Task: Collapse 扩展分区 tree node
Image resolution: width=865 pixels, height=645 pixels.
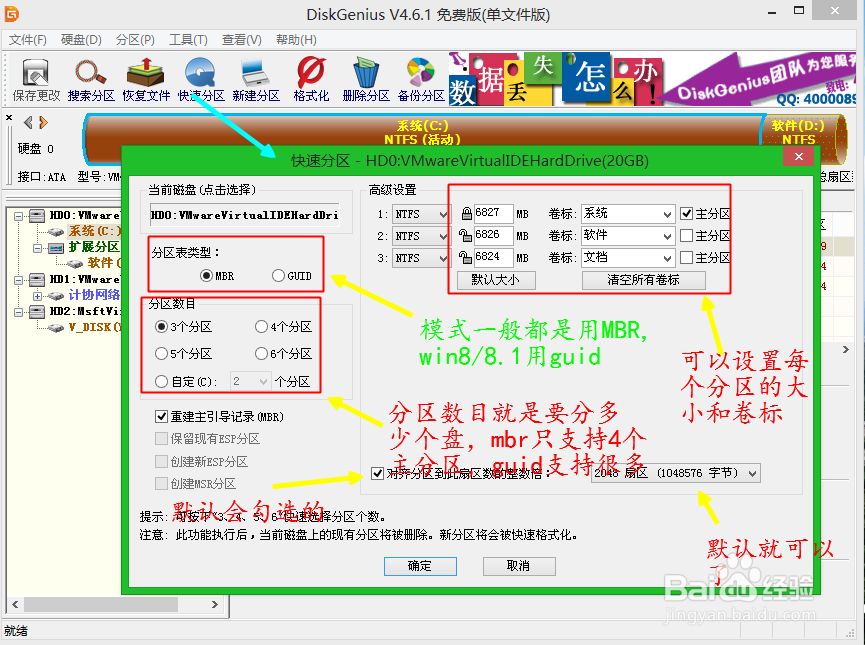Action: 38,248
